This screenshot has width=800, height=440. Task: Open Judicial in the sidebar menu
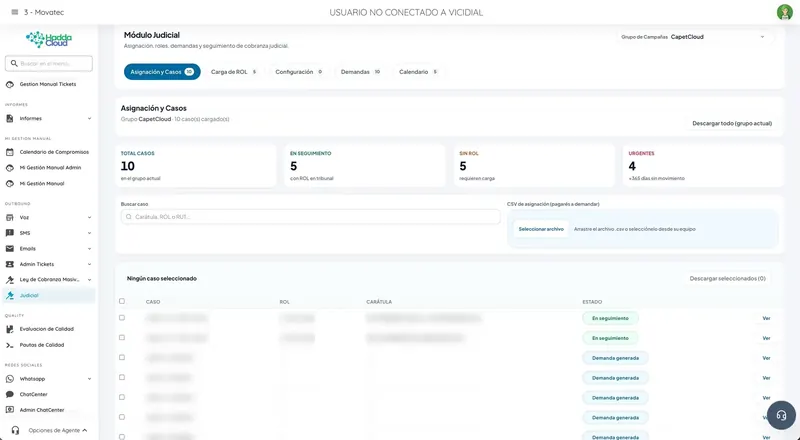click(49, 296)
